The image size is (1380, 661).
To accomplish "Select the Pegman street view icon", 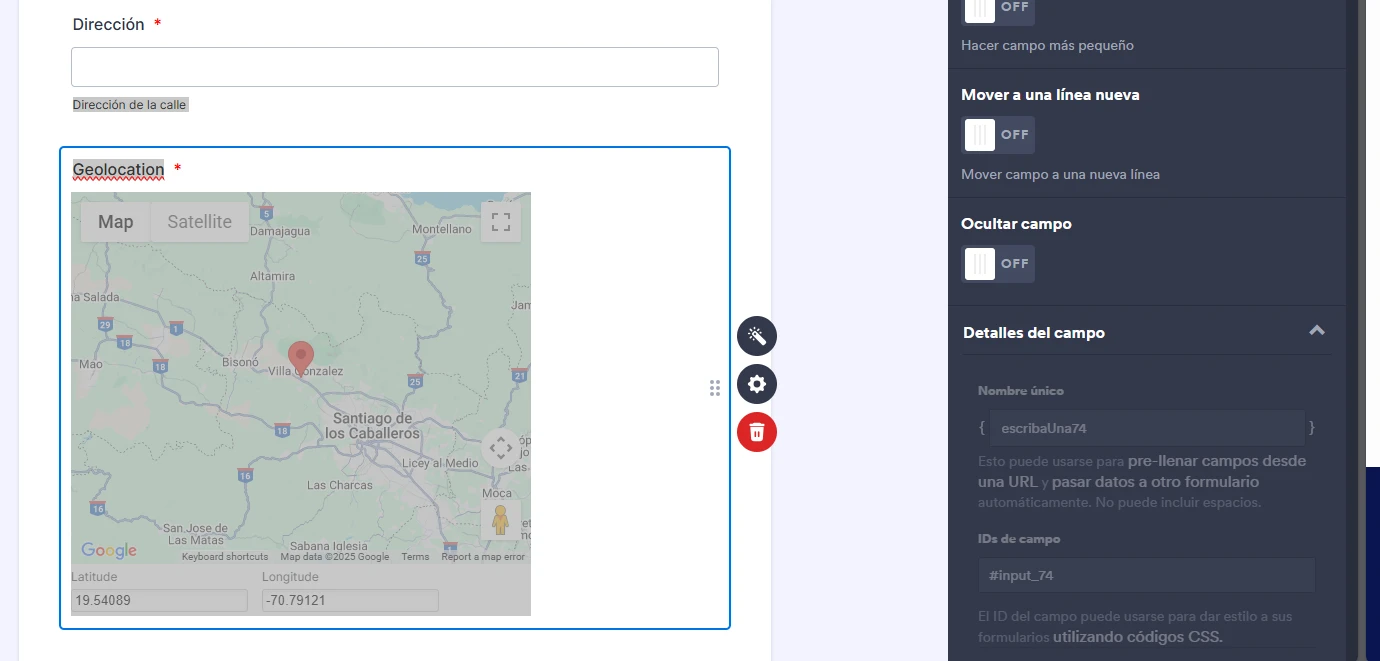I will click(500, 520).
